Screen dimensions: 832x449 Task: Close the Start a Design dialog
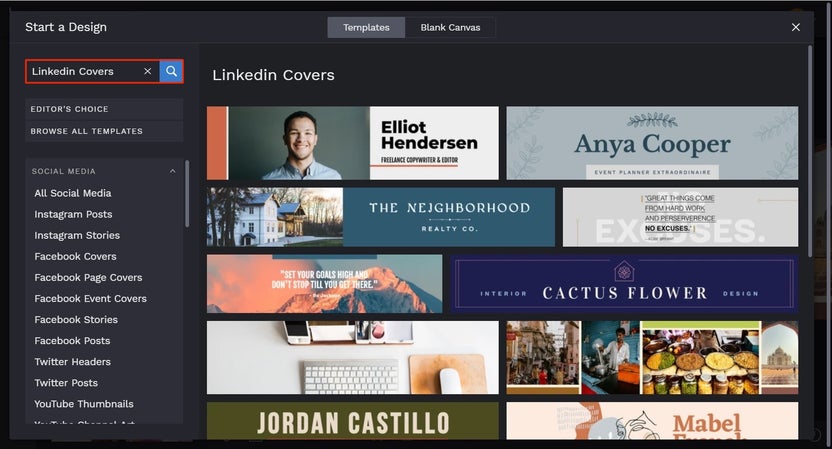[795, 27]
